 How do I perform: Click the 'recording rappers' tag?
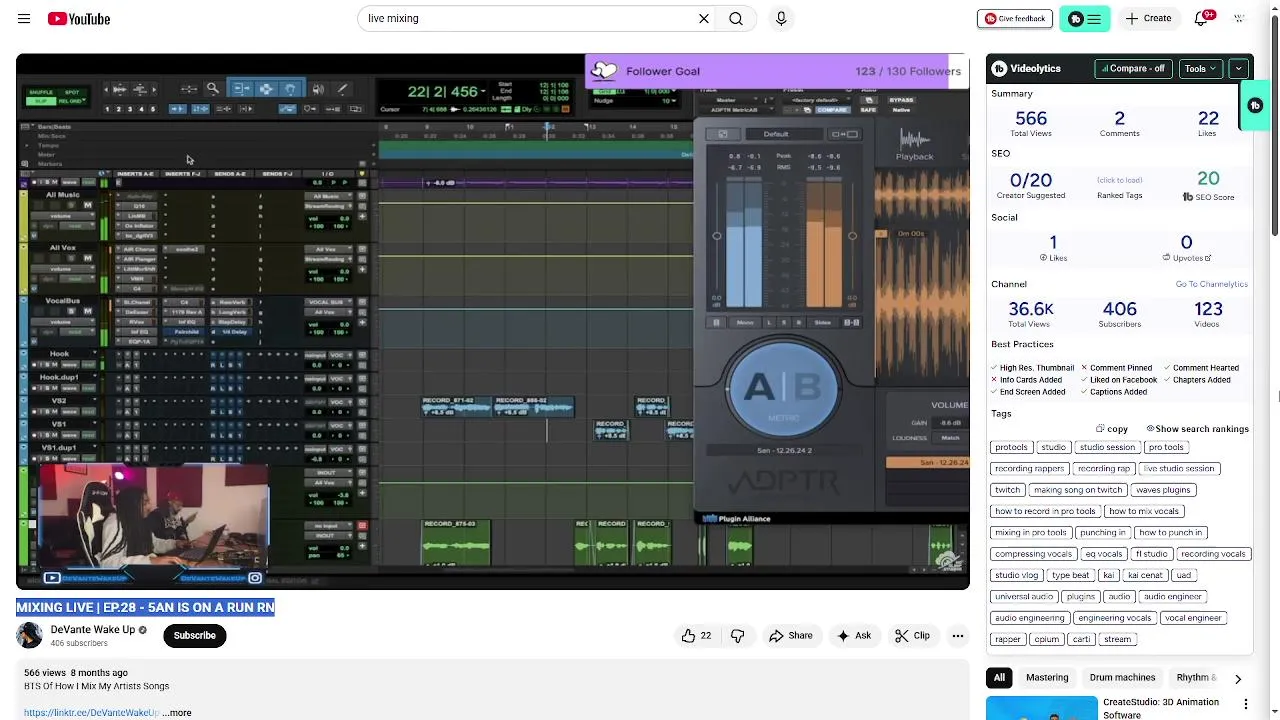click(x=1029, y=468)
